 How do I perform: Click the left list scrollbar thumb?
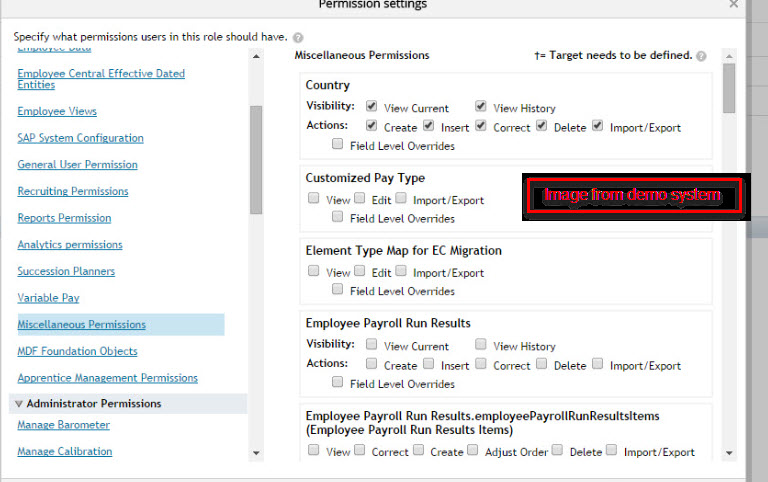(x=256, y=160)
